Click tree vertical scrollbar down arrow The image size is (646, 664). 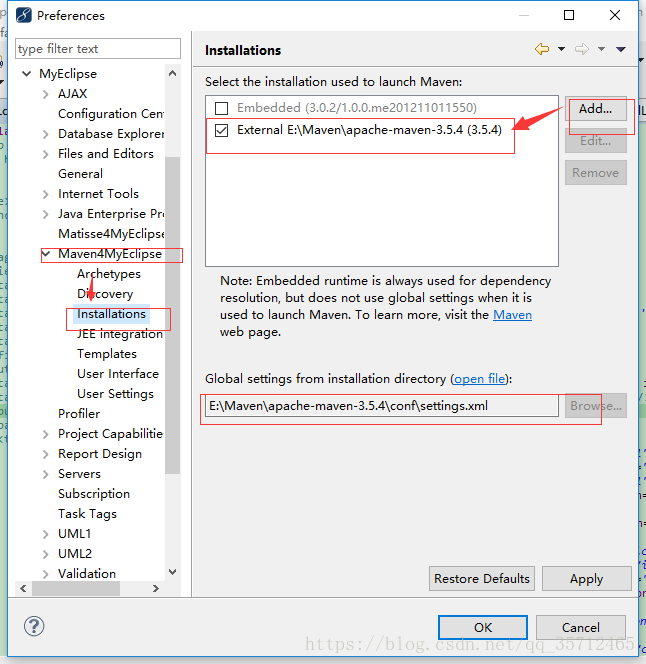pyautogui.click(x=172, y=572)
